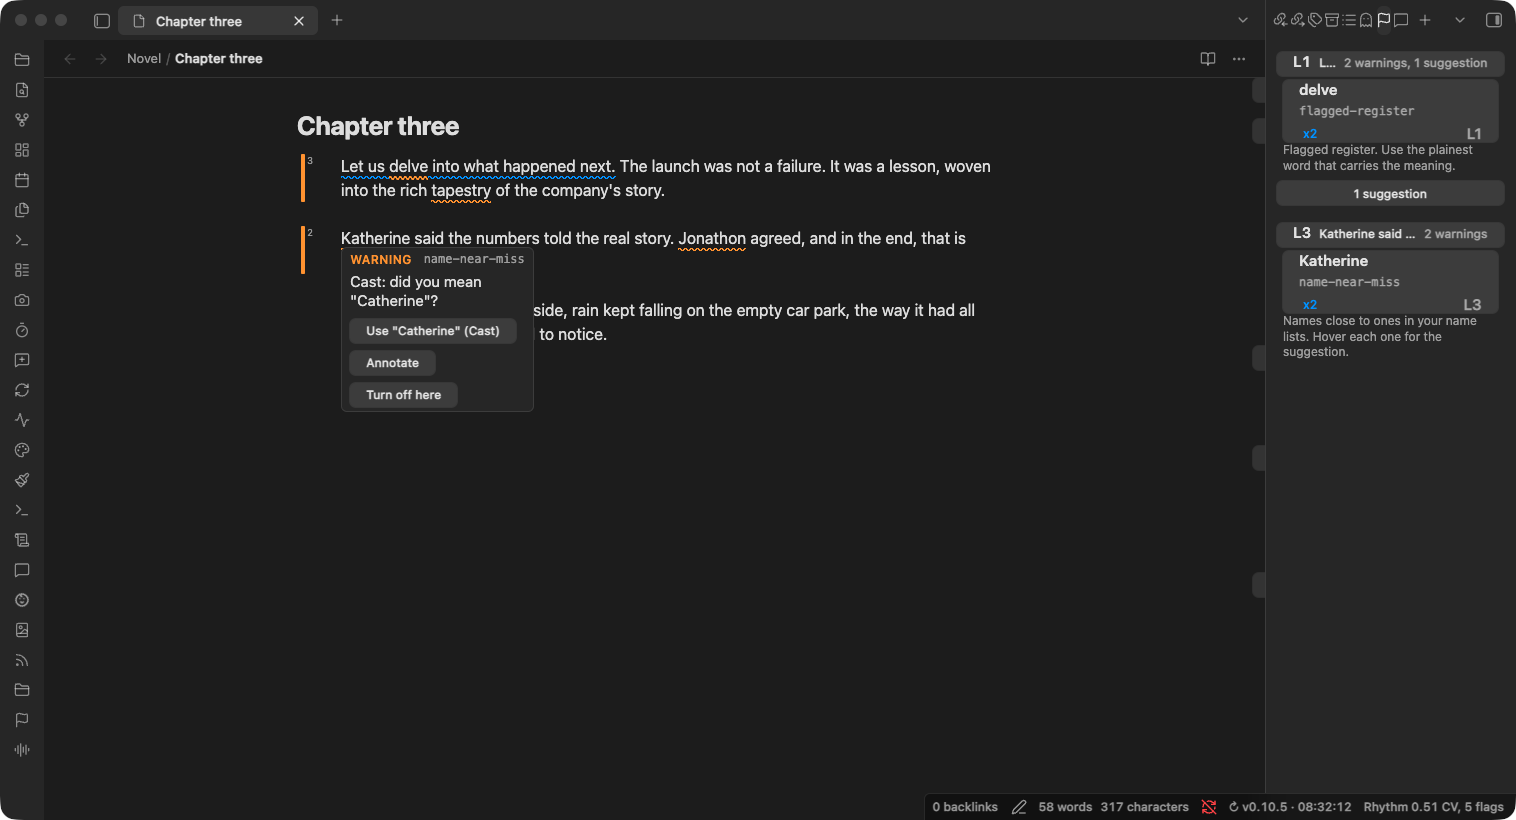The image size is (1516, 820).
Task: Click the stacked-pages templates icon
Action: 22,210
